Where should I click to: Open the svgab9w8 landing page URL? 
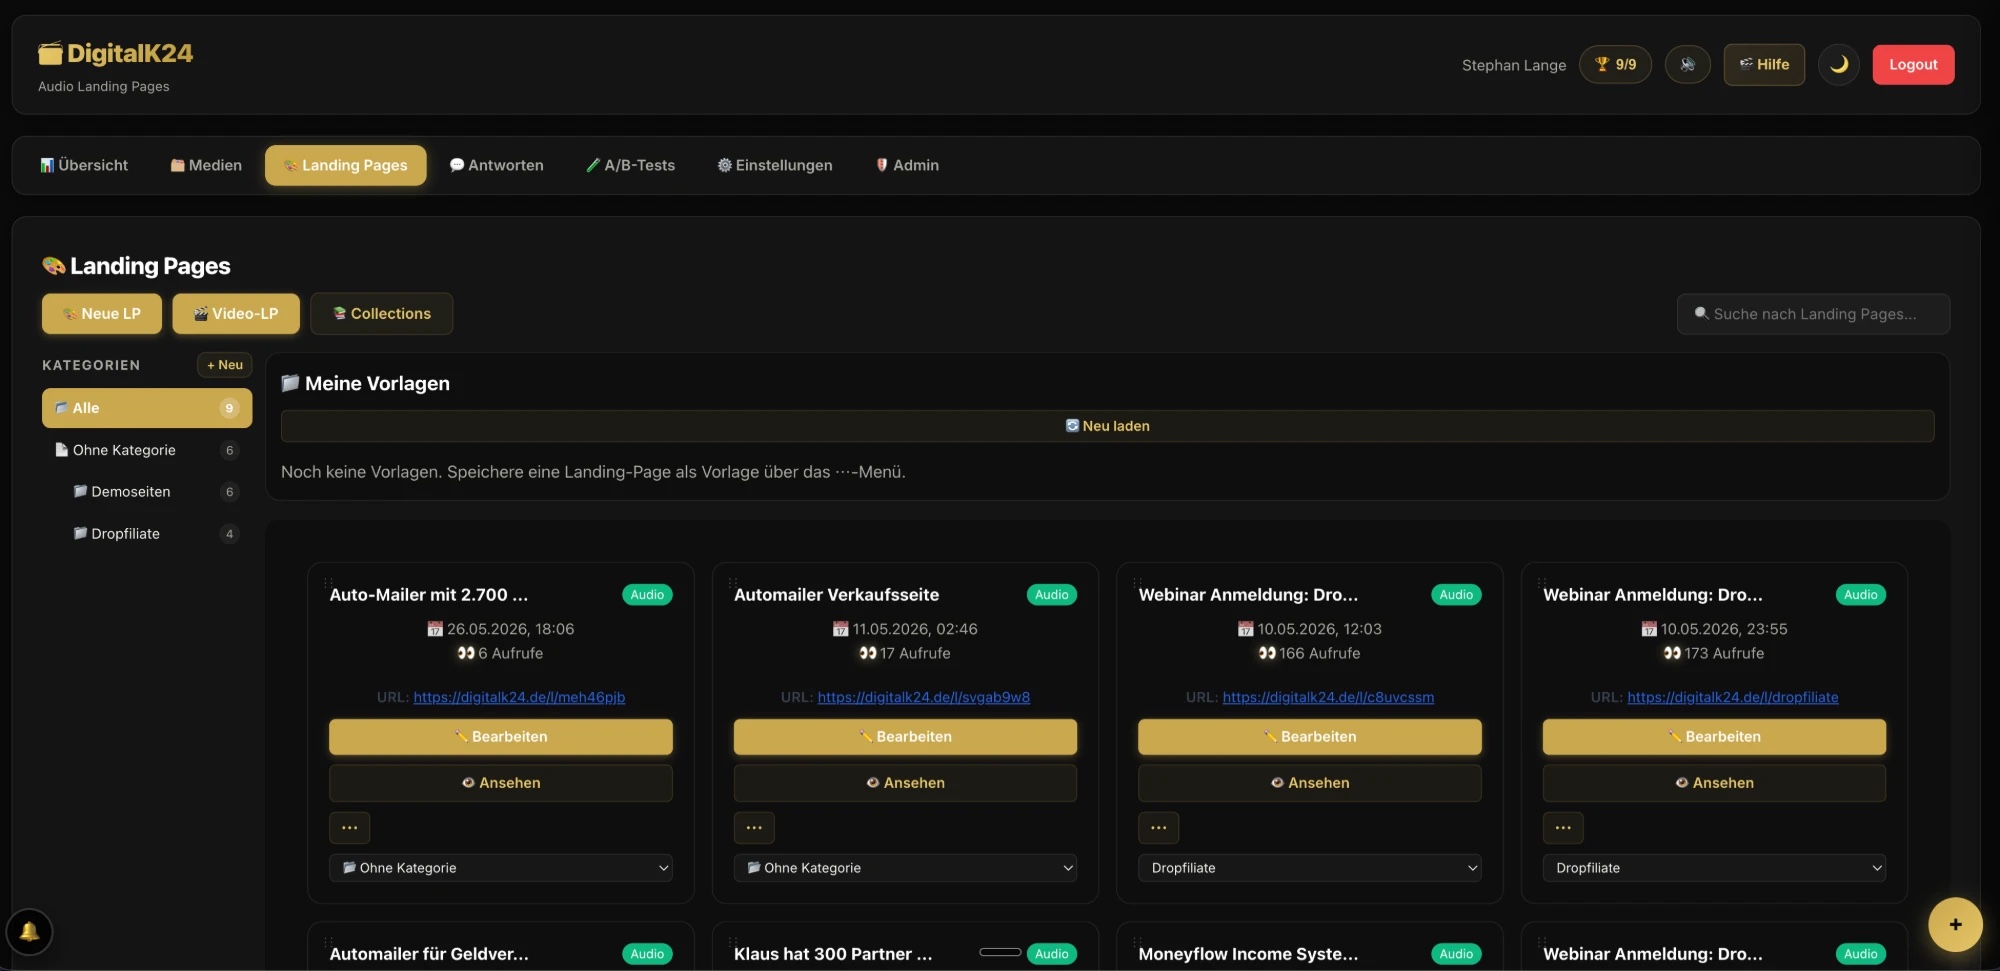point(924,697)
